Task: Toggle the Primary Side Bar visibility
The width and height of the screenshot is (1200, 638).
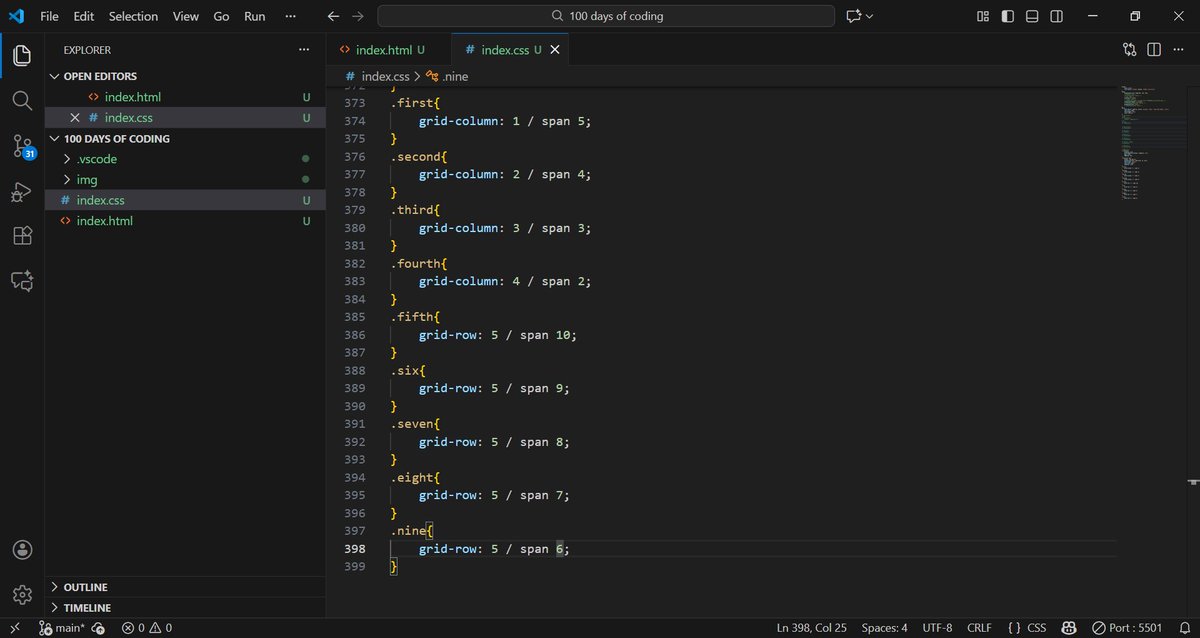Action: coord(1007,16)
